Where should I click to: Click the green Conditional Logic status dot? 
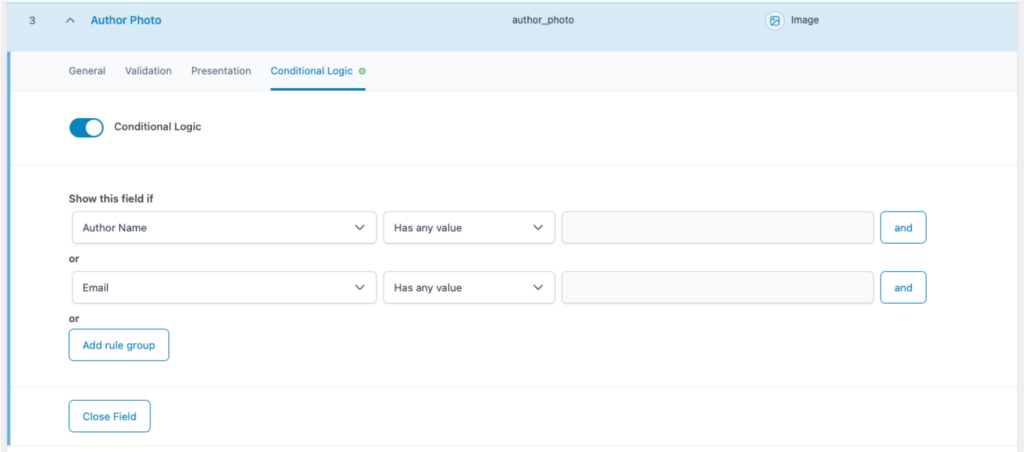point(362,71)
